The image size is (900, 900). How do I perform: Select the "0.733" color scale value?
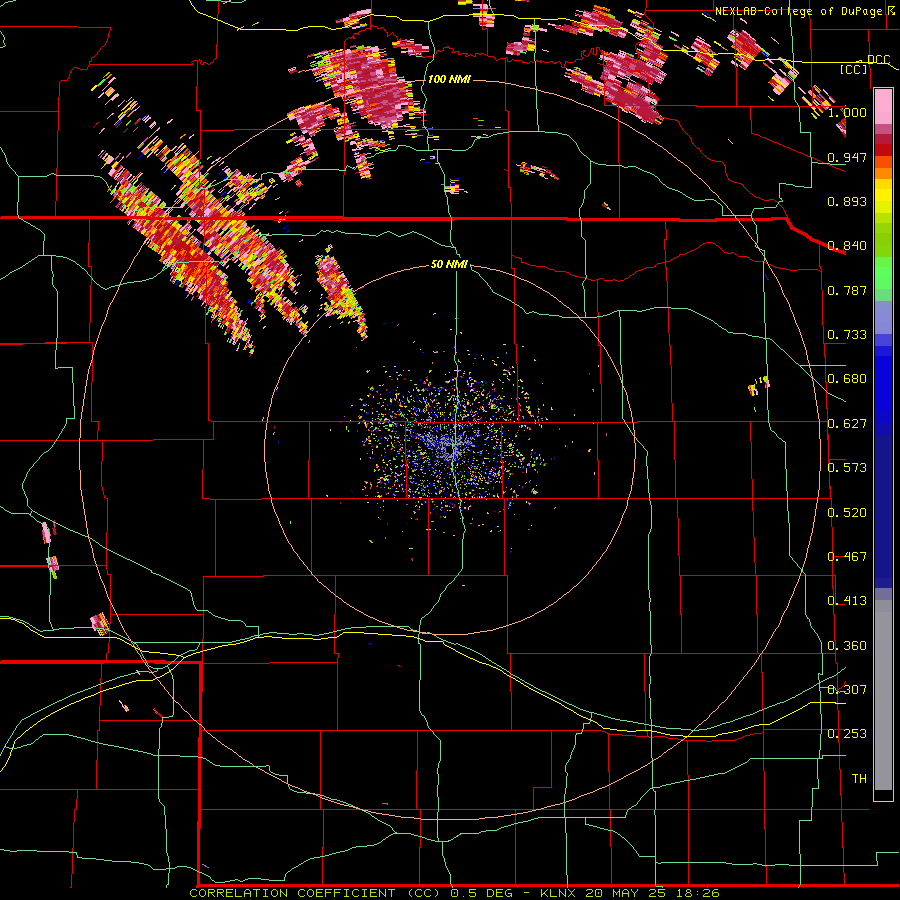pos(847,335)
